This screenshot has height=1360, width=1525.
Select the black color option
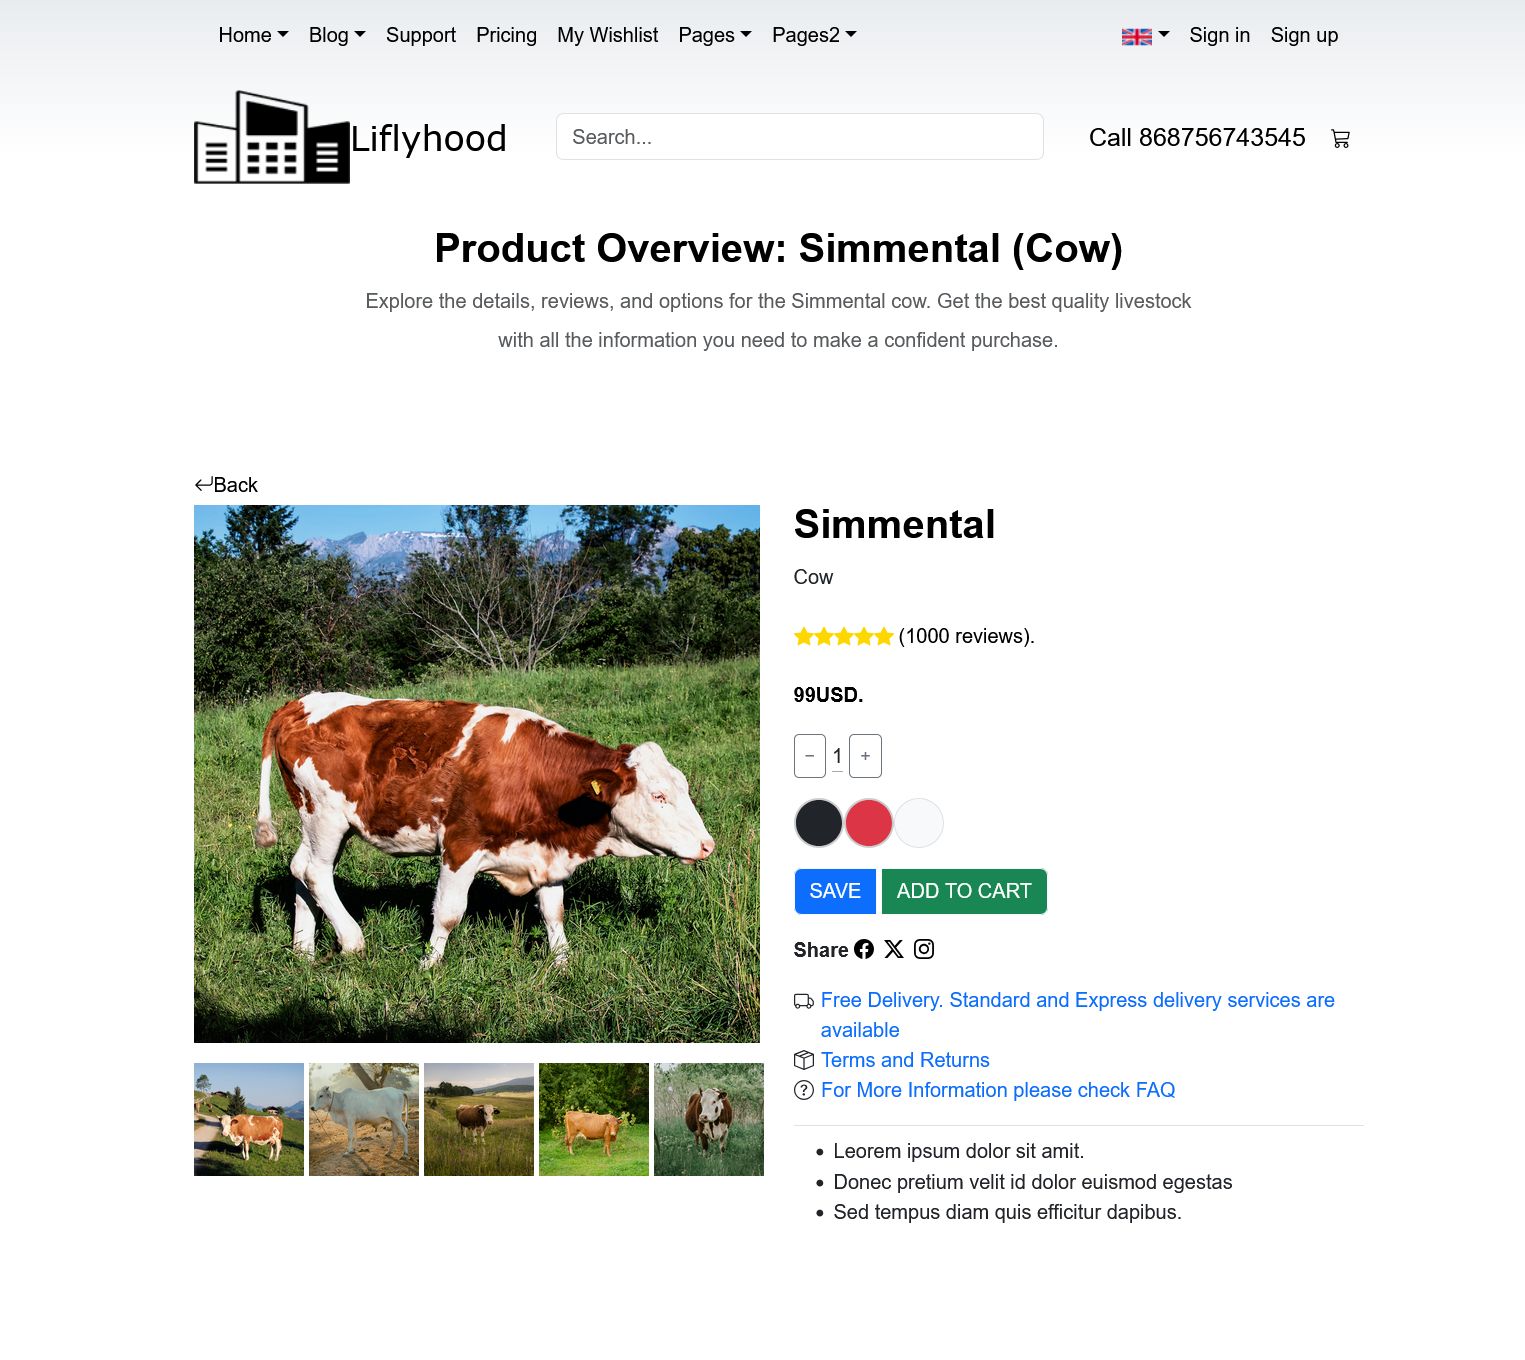tap(818, 823)
